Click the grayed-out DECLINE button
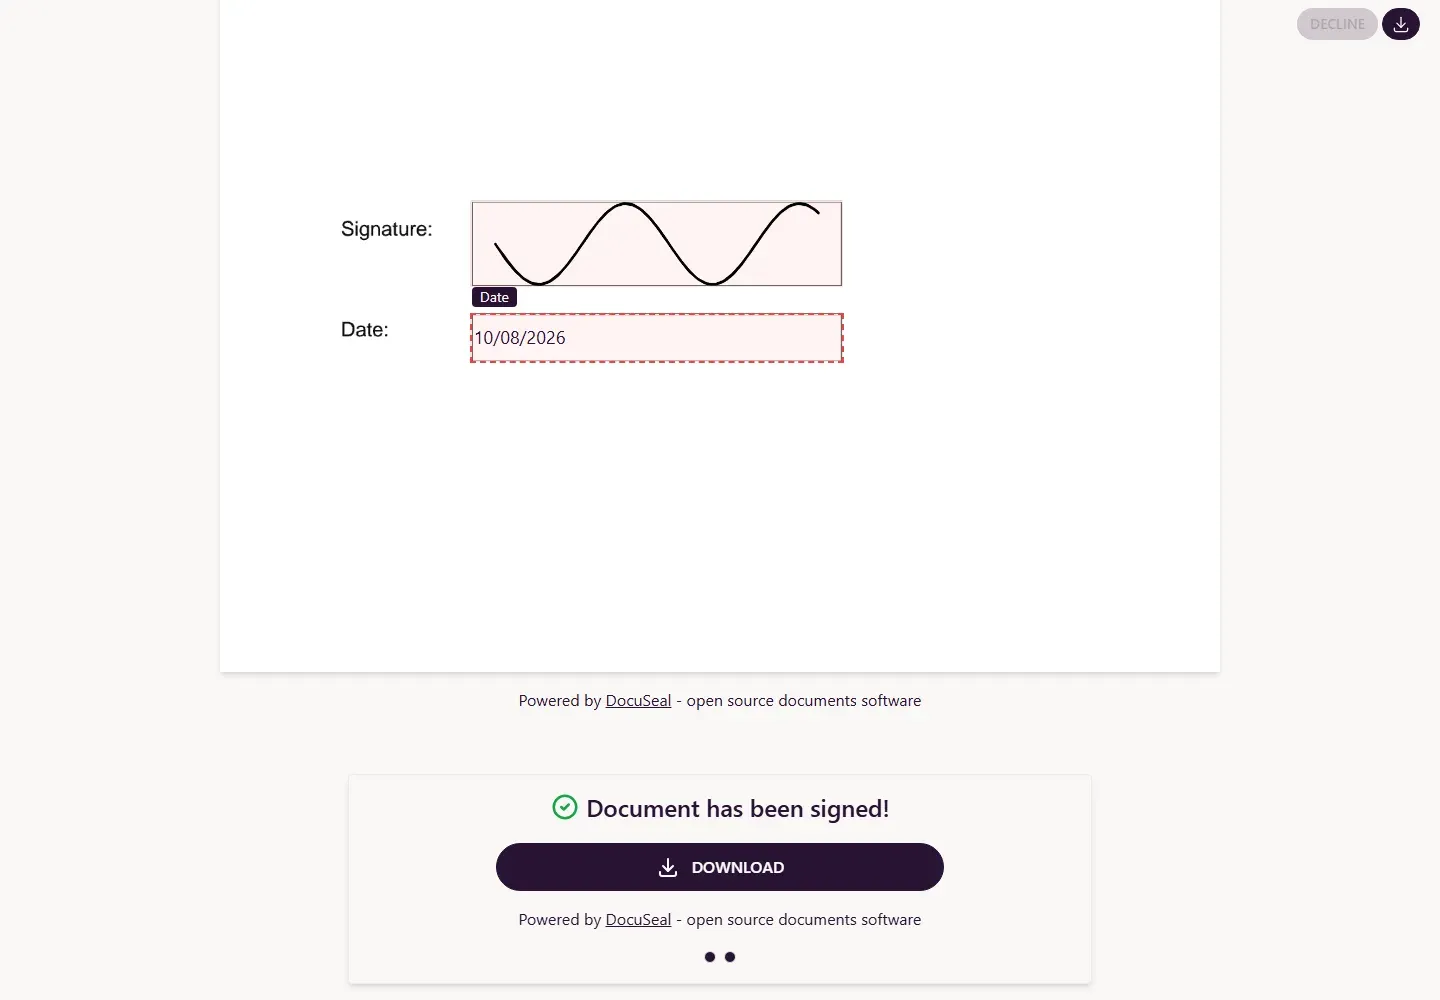Viewport: 1440px width, 1000px height. [1337, 24]
